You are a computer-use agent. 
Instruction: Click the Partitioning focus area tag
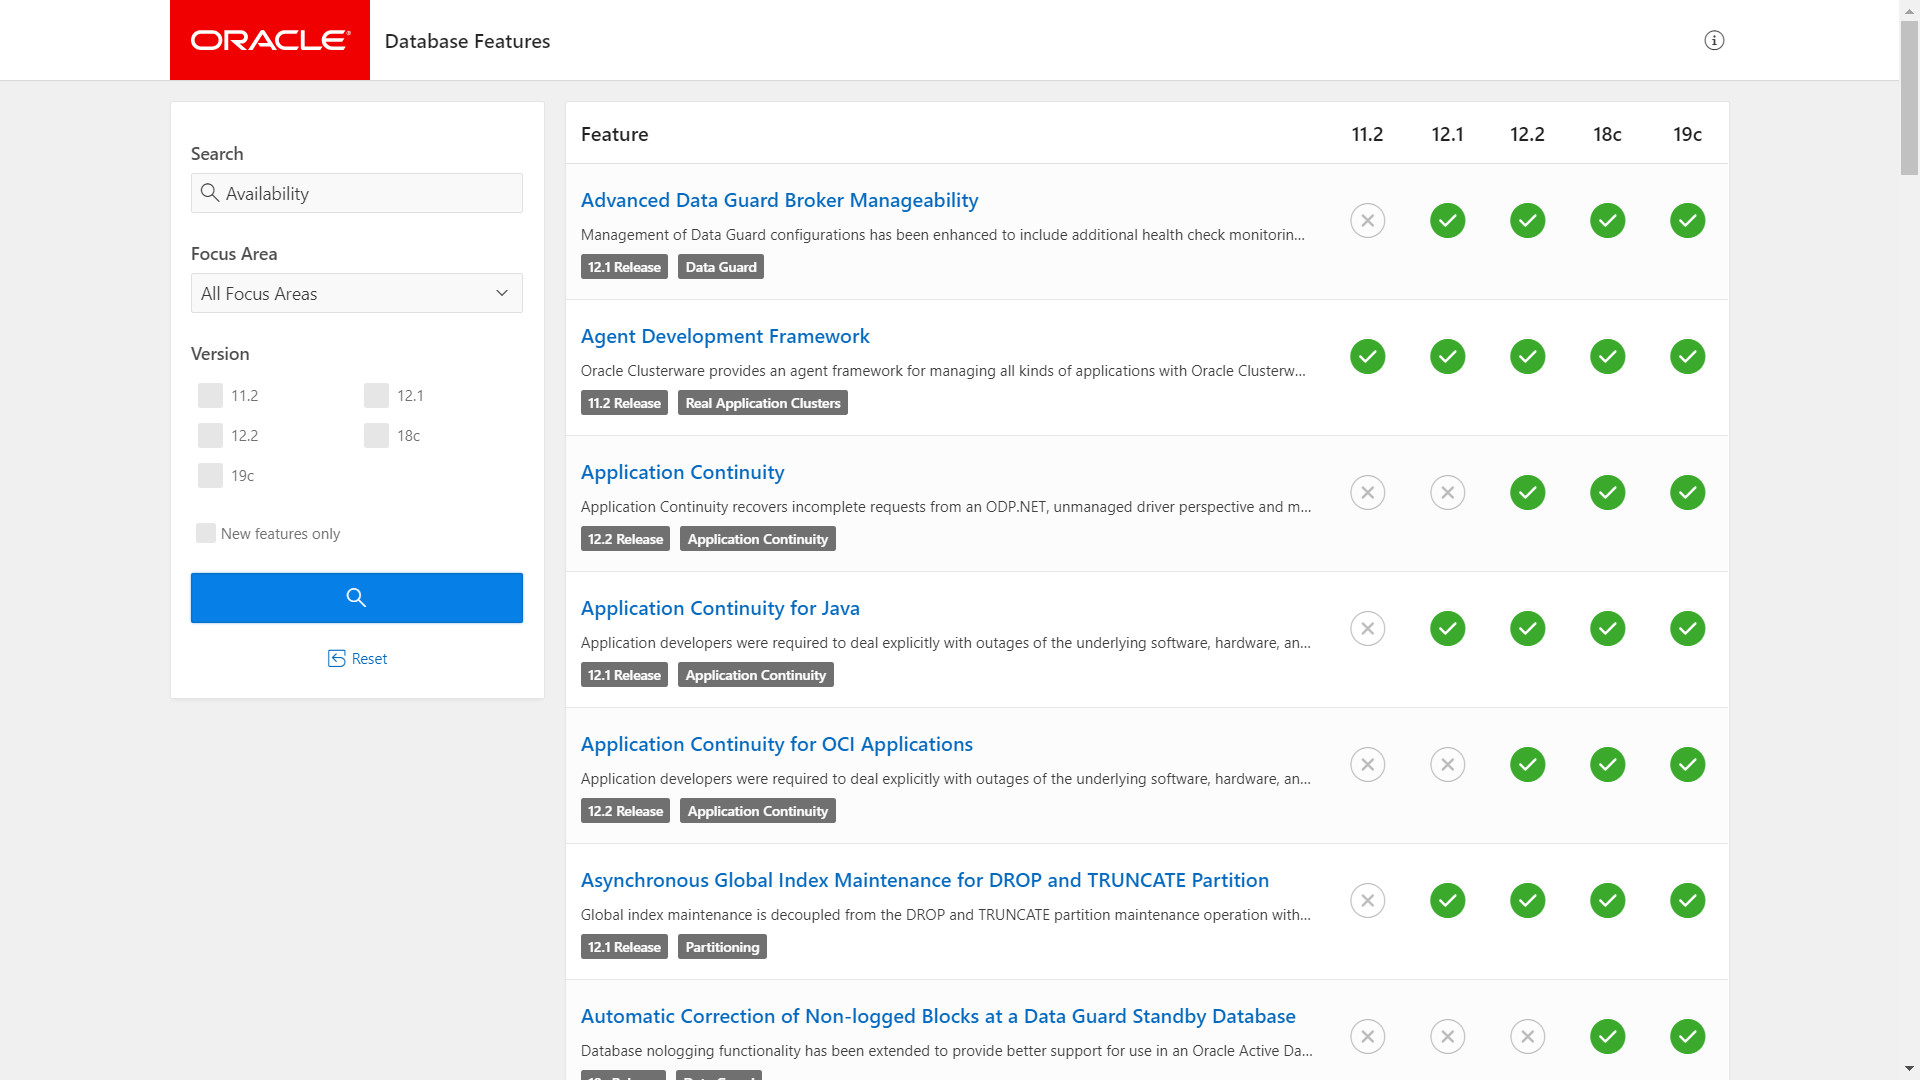point(722,947)
